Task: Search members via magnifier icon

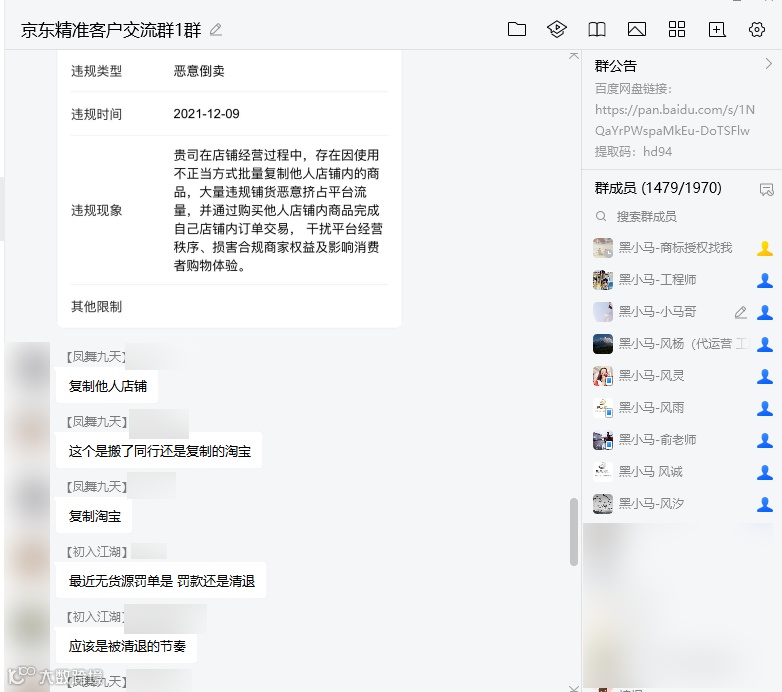Action: [601, 216]
